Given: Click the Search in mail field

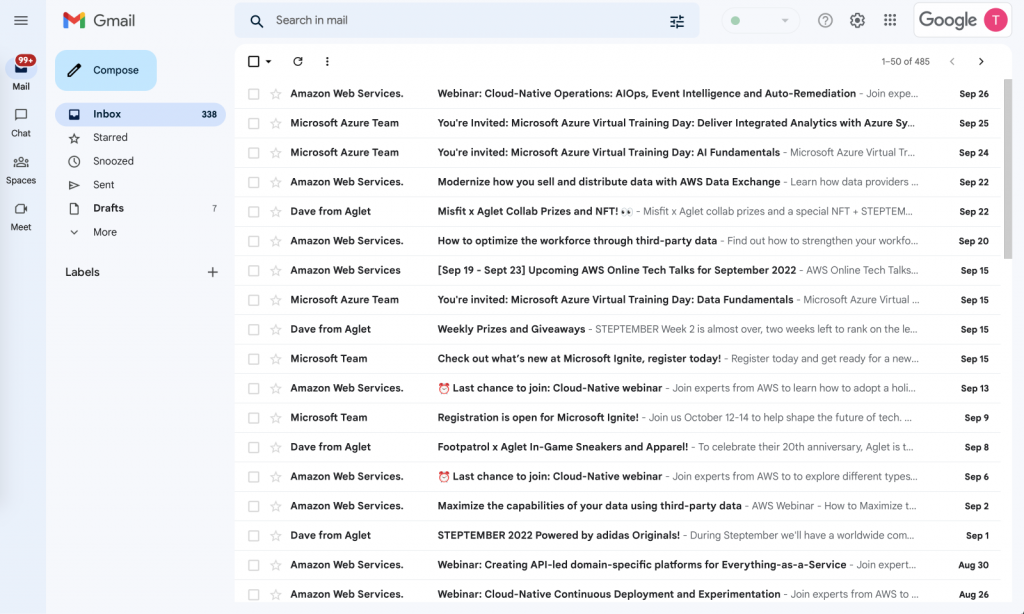Looking at the screenshot, I should pyautogui.click(x=467, y=20).
